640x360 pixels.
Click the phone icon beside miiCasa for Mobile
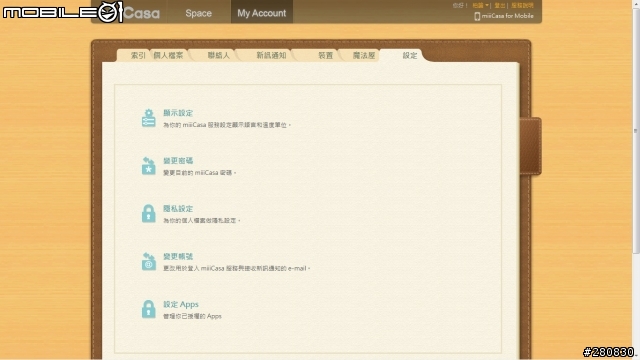pyautogui.click(x=477, y=16)
